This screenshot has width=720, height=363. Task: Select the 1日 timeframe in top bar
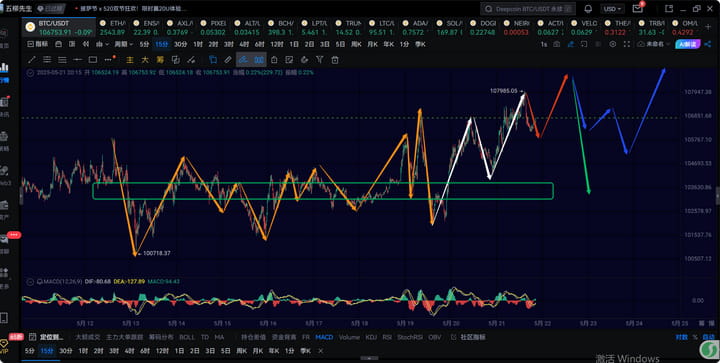pyautogui.click(x=294, y=45)
